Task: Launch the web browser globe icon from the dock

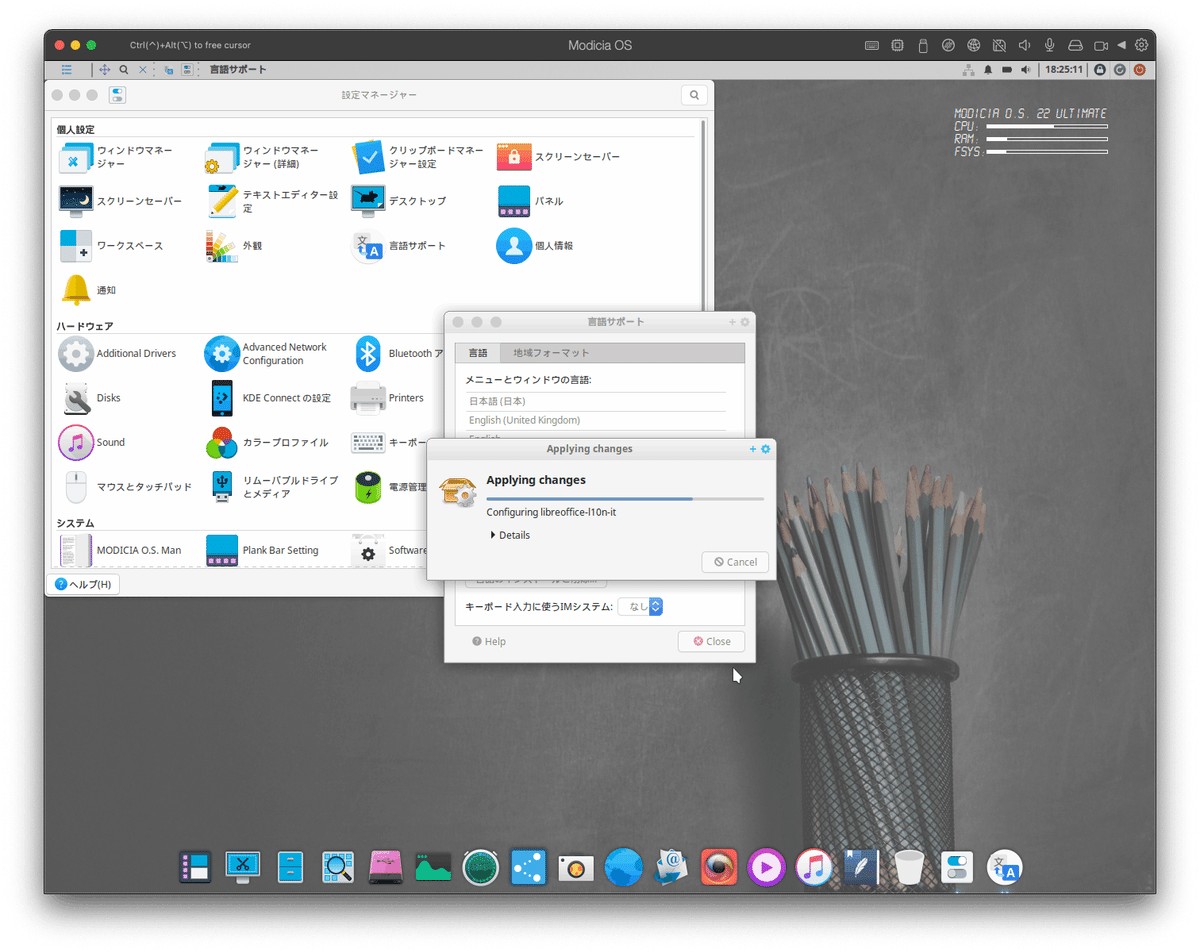Action: pos(623,867)
